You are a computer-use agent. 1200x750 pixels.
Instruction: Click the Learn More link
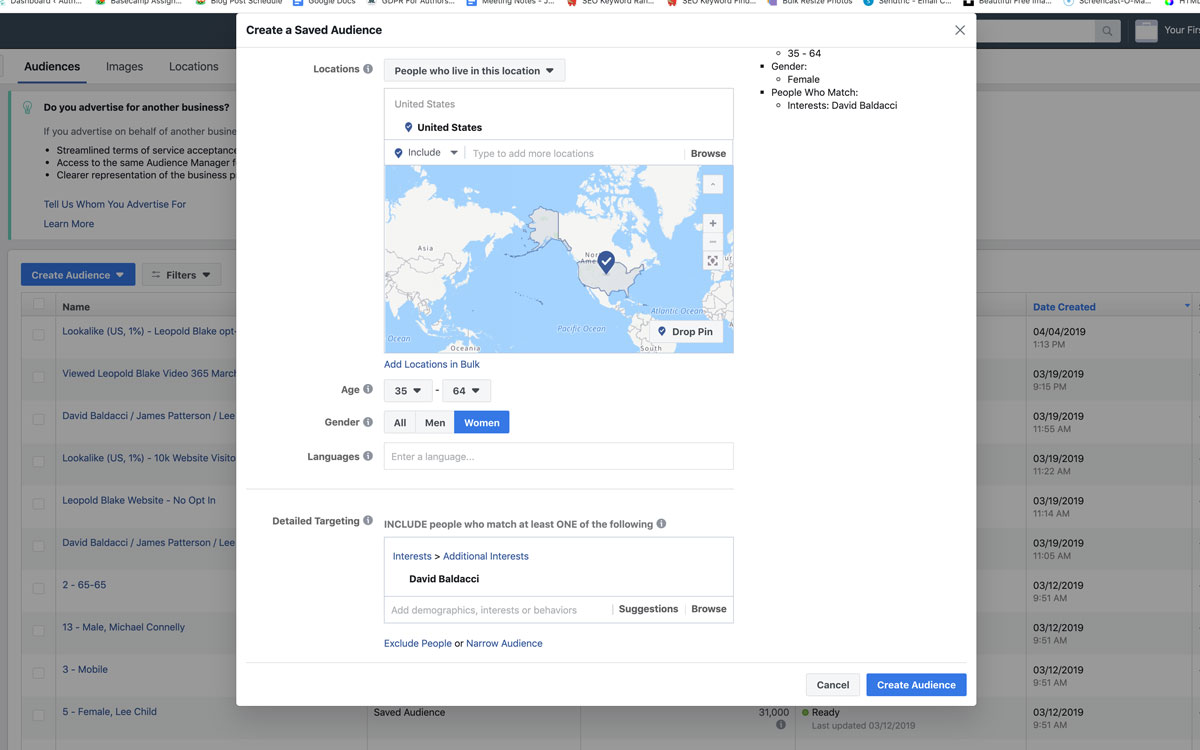click(69, 224)
